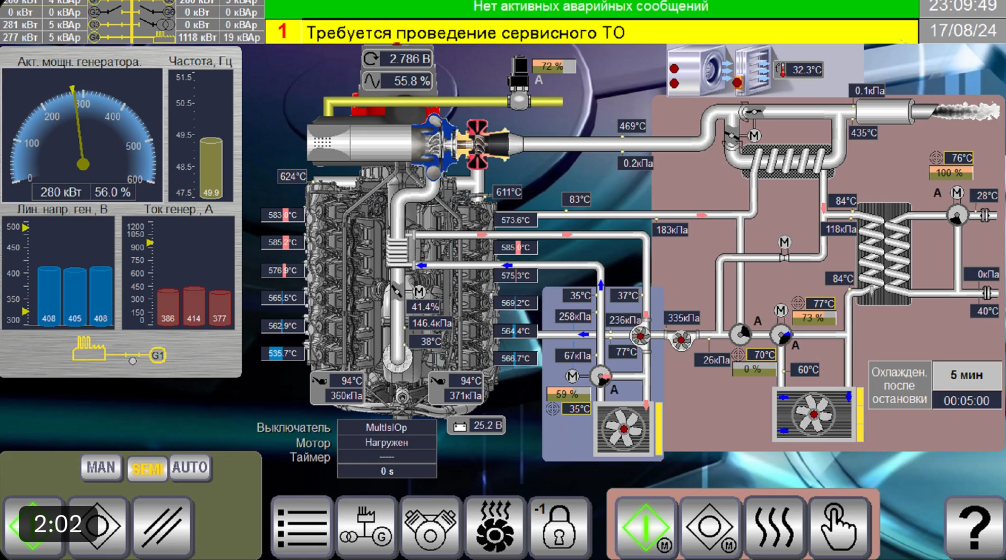
Task: Select MAN operating mode
Action: point(101,468)
